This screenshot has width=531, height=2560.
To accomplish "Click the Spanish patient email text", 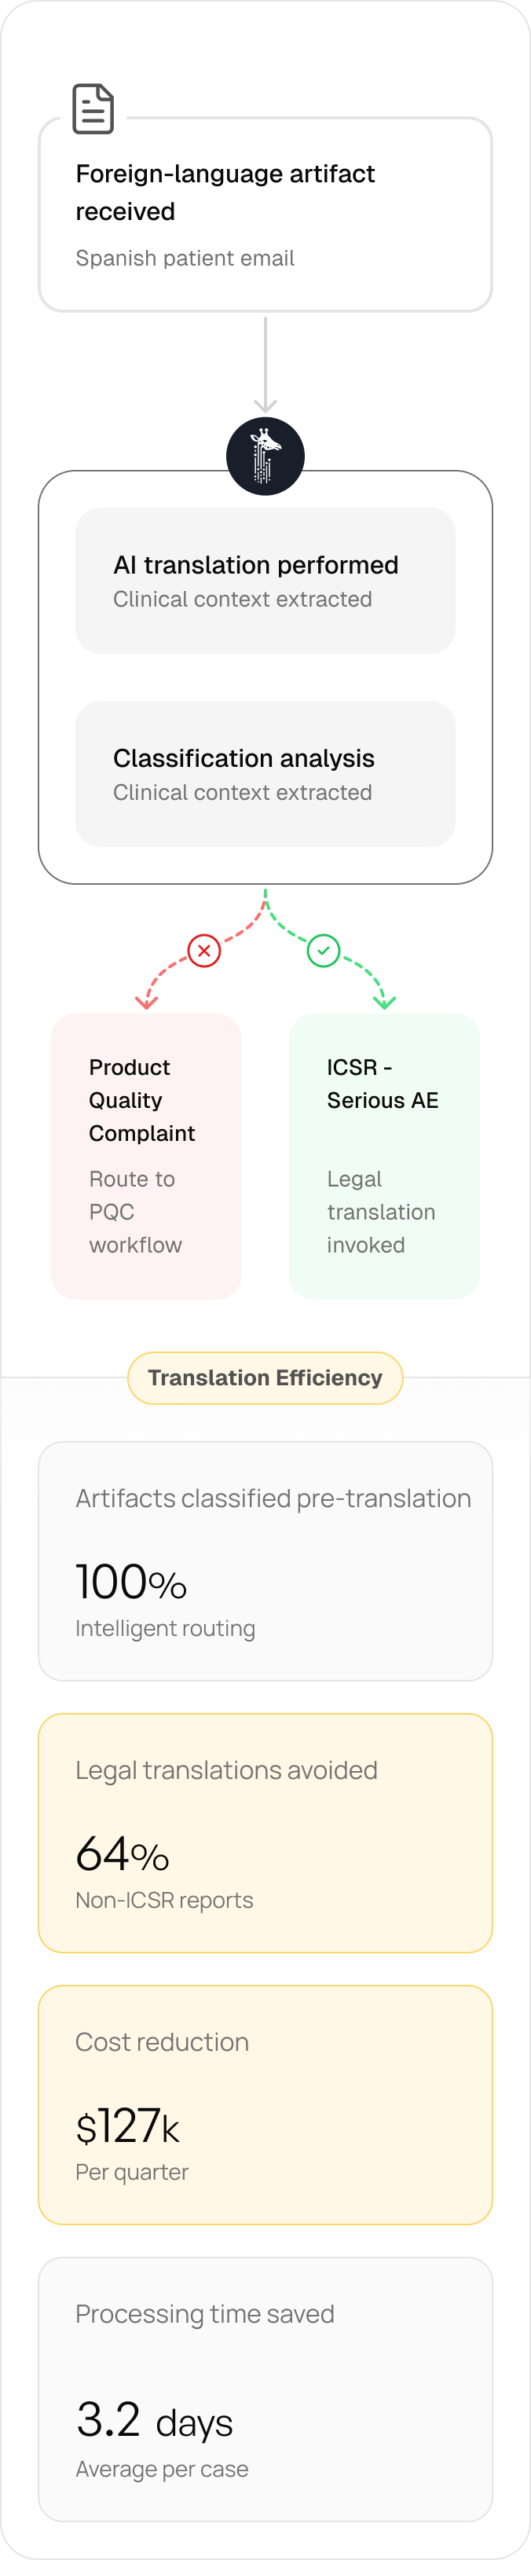I will 185,258.
